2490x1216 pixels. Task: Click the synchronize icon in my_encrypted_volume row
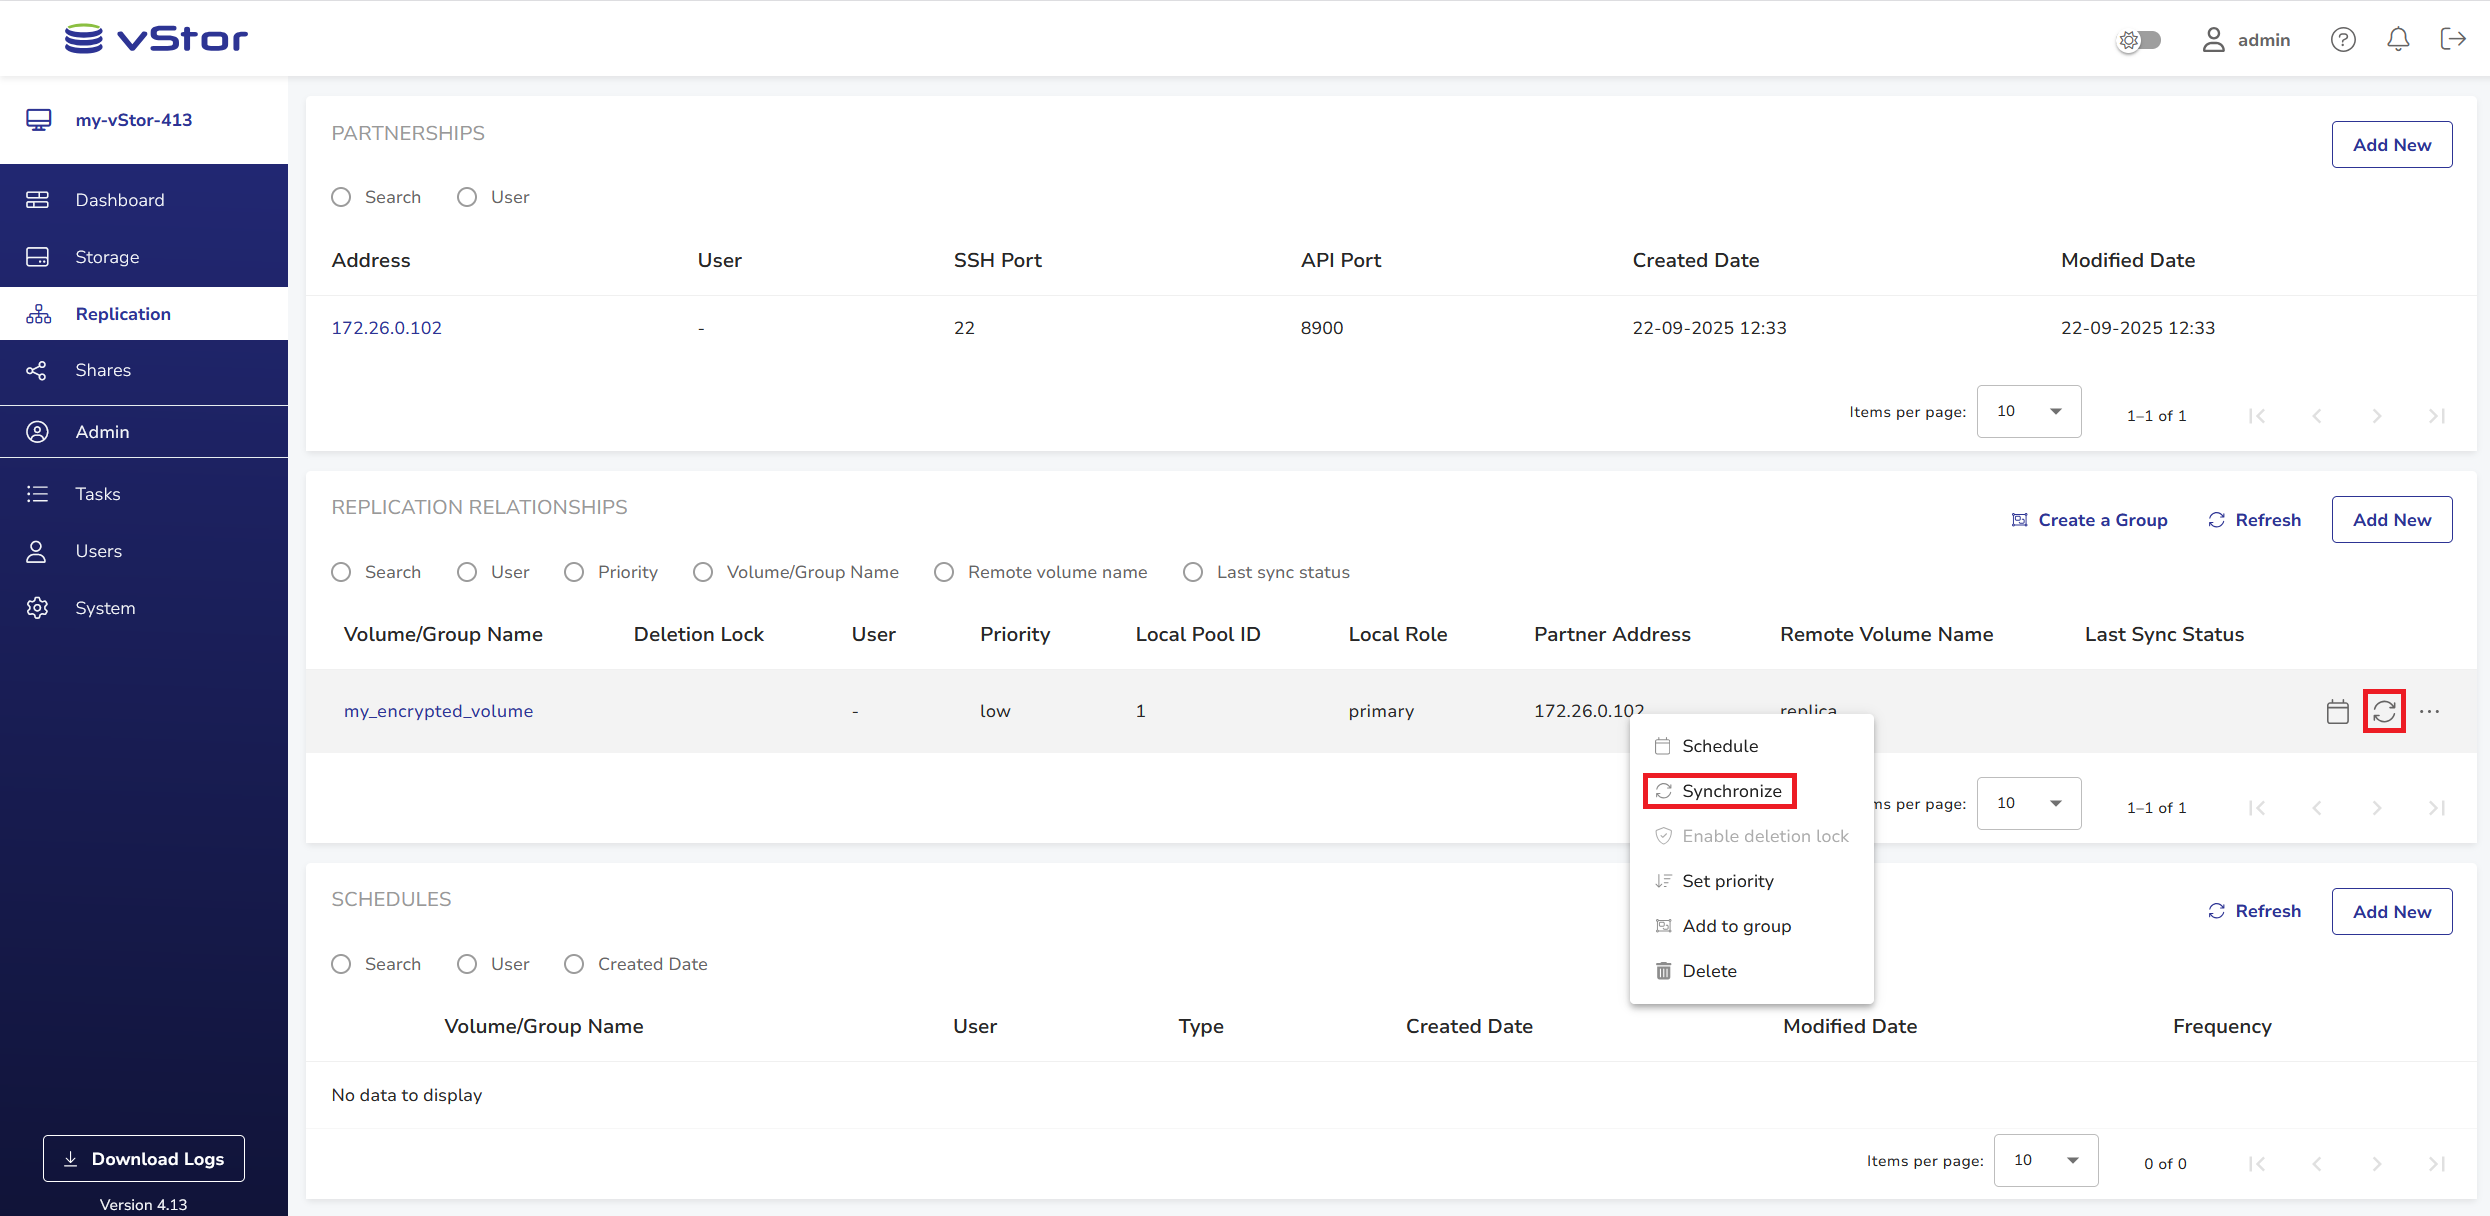2384,711
